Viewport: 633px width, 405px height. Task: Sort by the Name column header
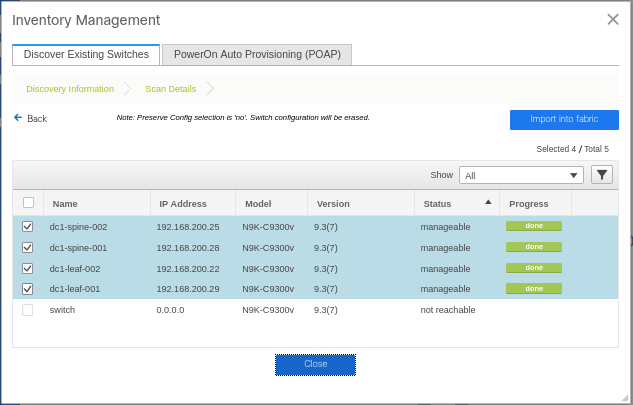tap(65, 204)
